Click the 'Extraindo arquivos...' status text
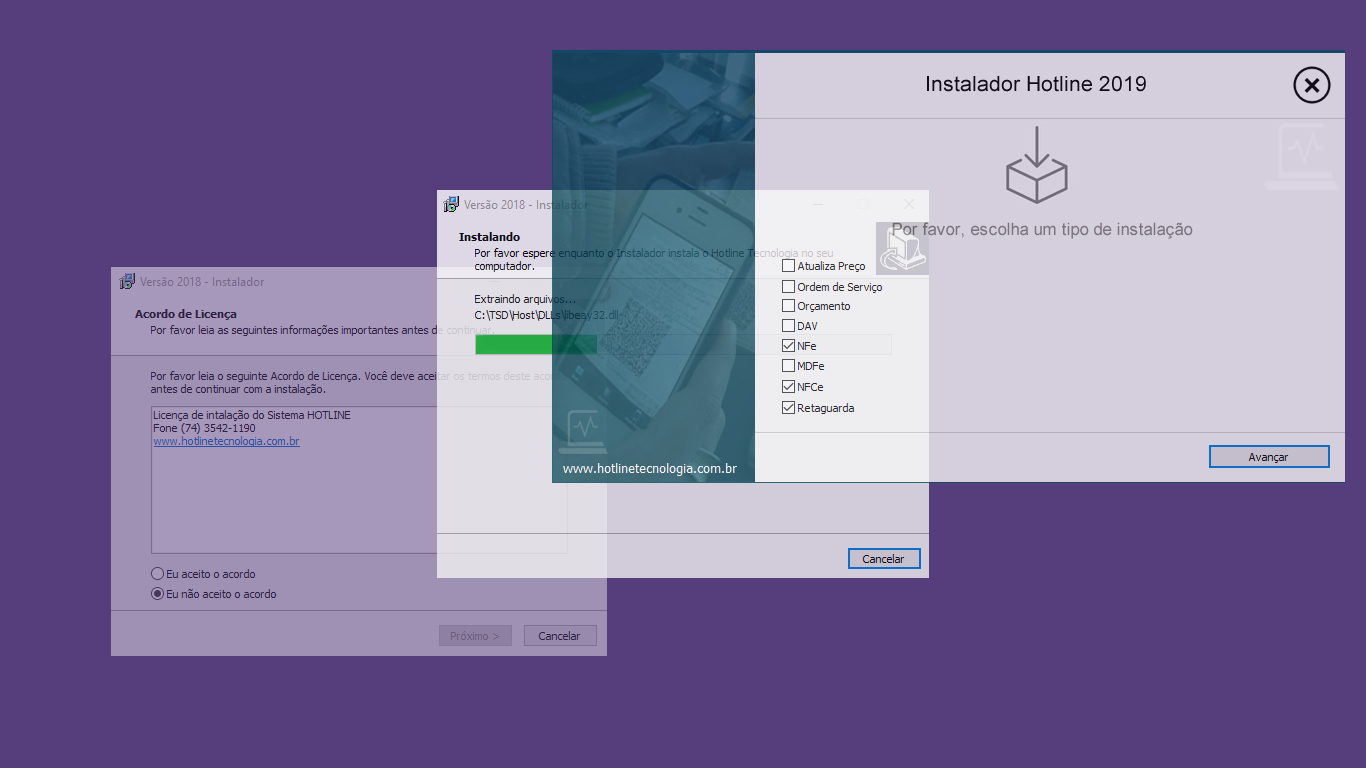1366x768 pixels. pos(525,299)
